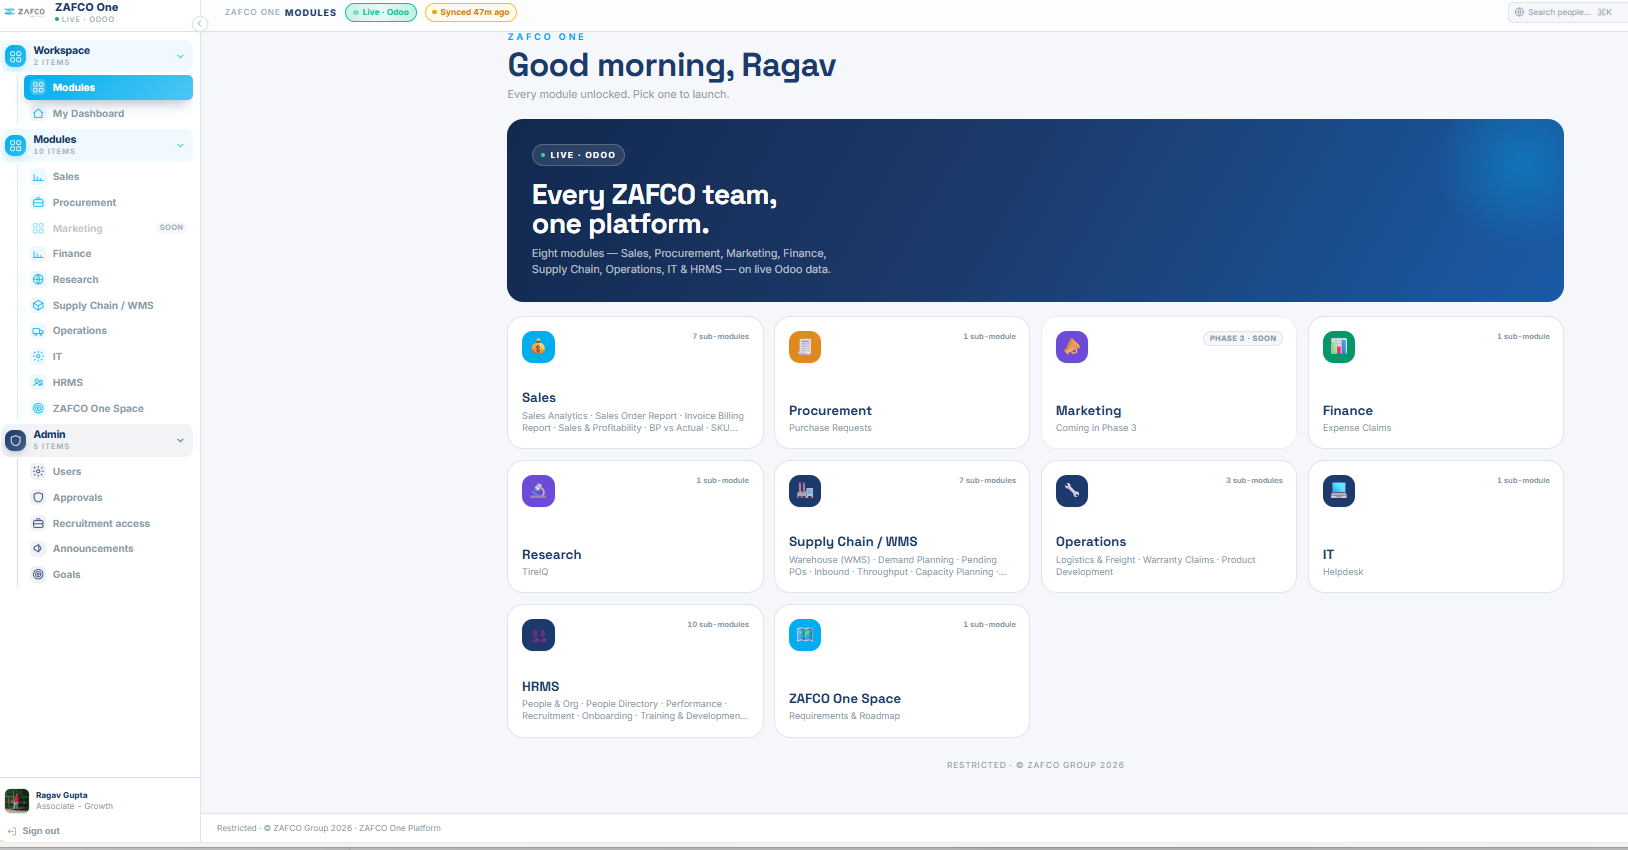Click the ZAFCO ONE MODULES breadcrumb
This screenshot has height=850, width=1628.
point(281,13)
